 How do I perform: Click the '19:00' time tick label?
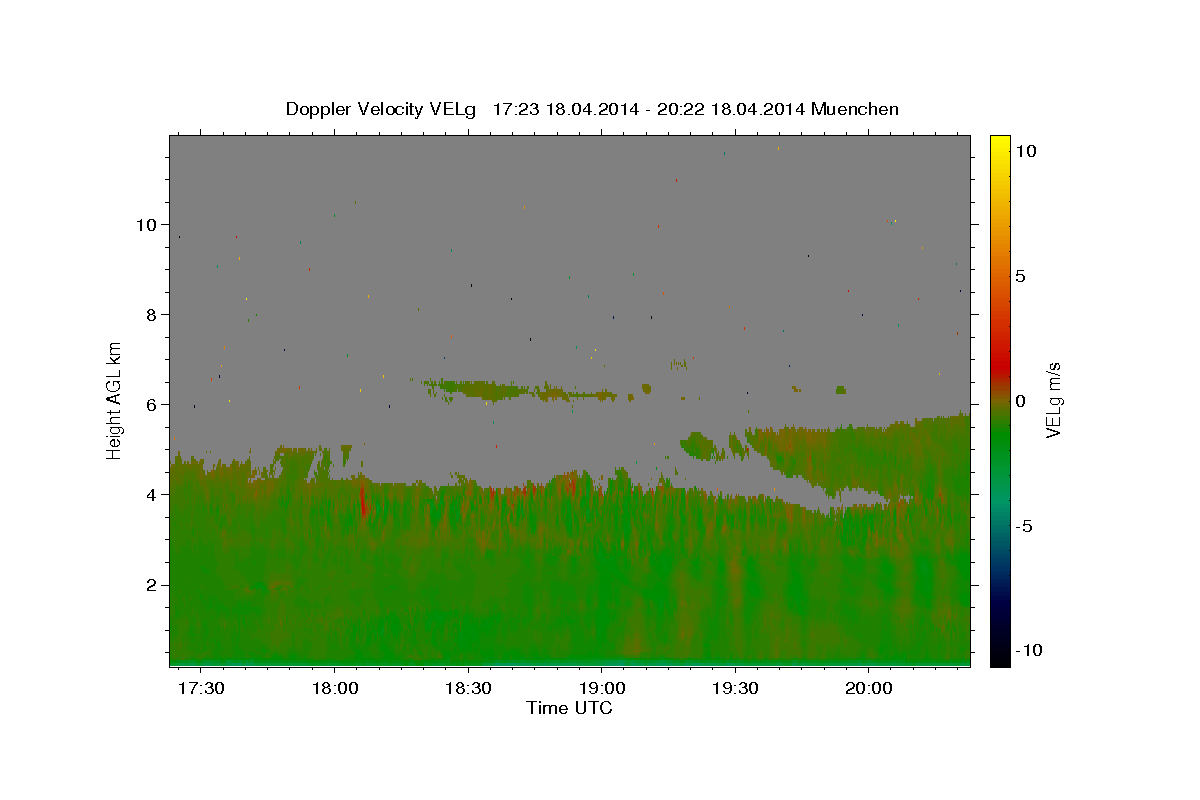pos(602,689)
